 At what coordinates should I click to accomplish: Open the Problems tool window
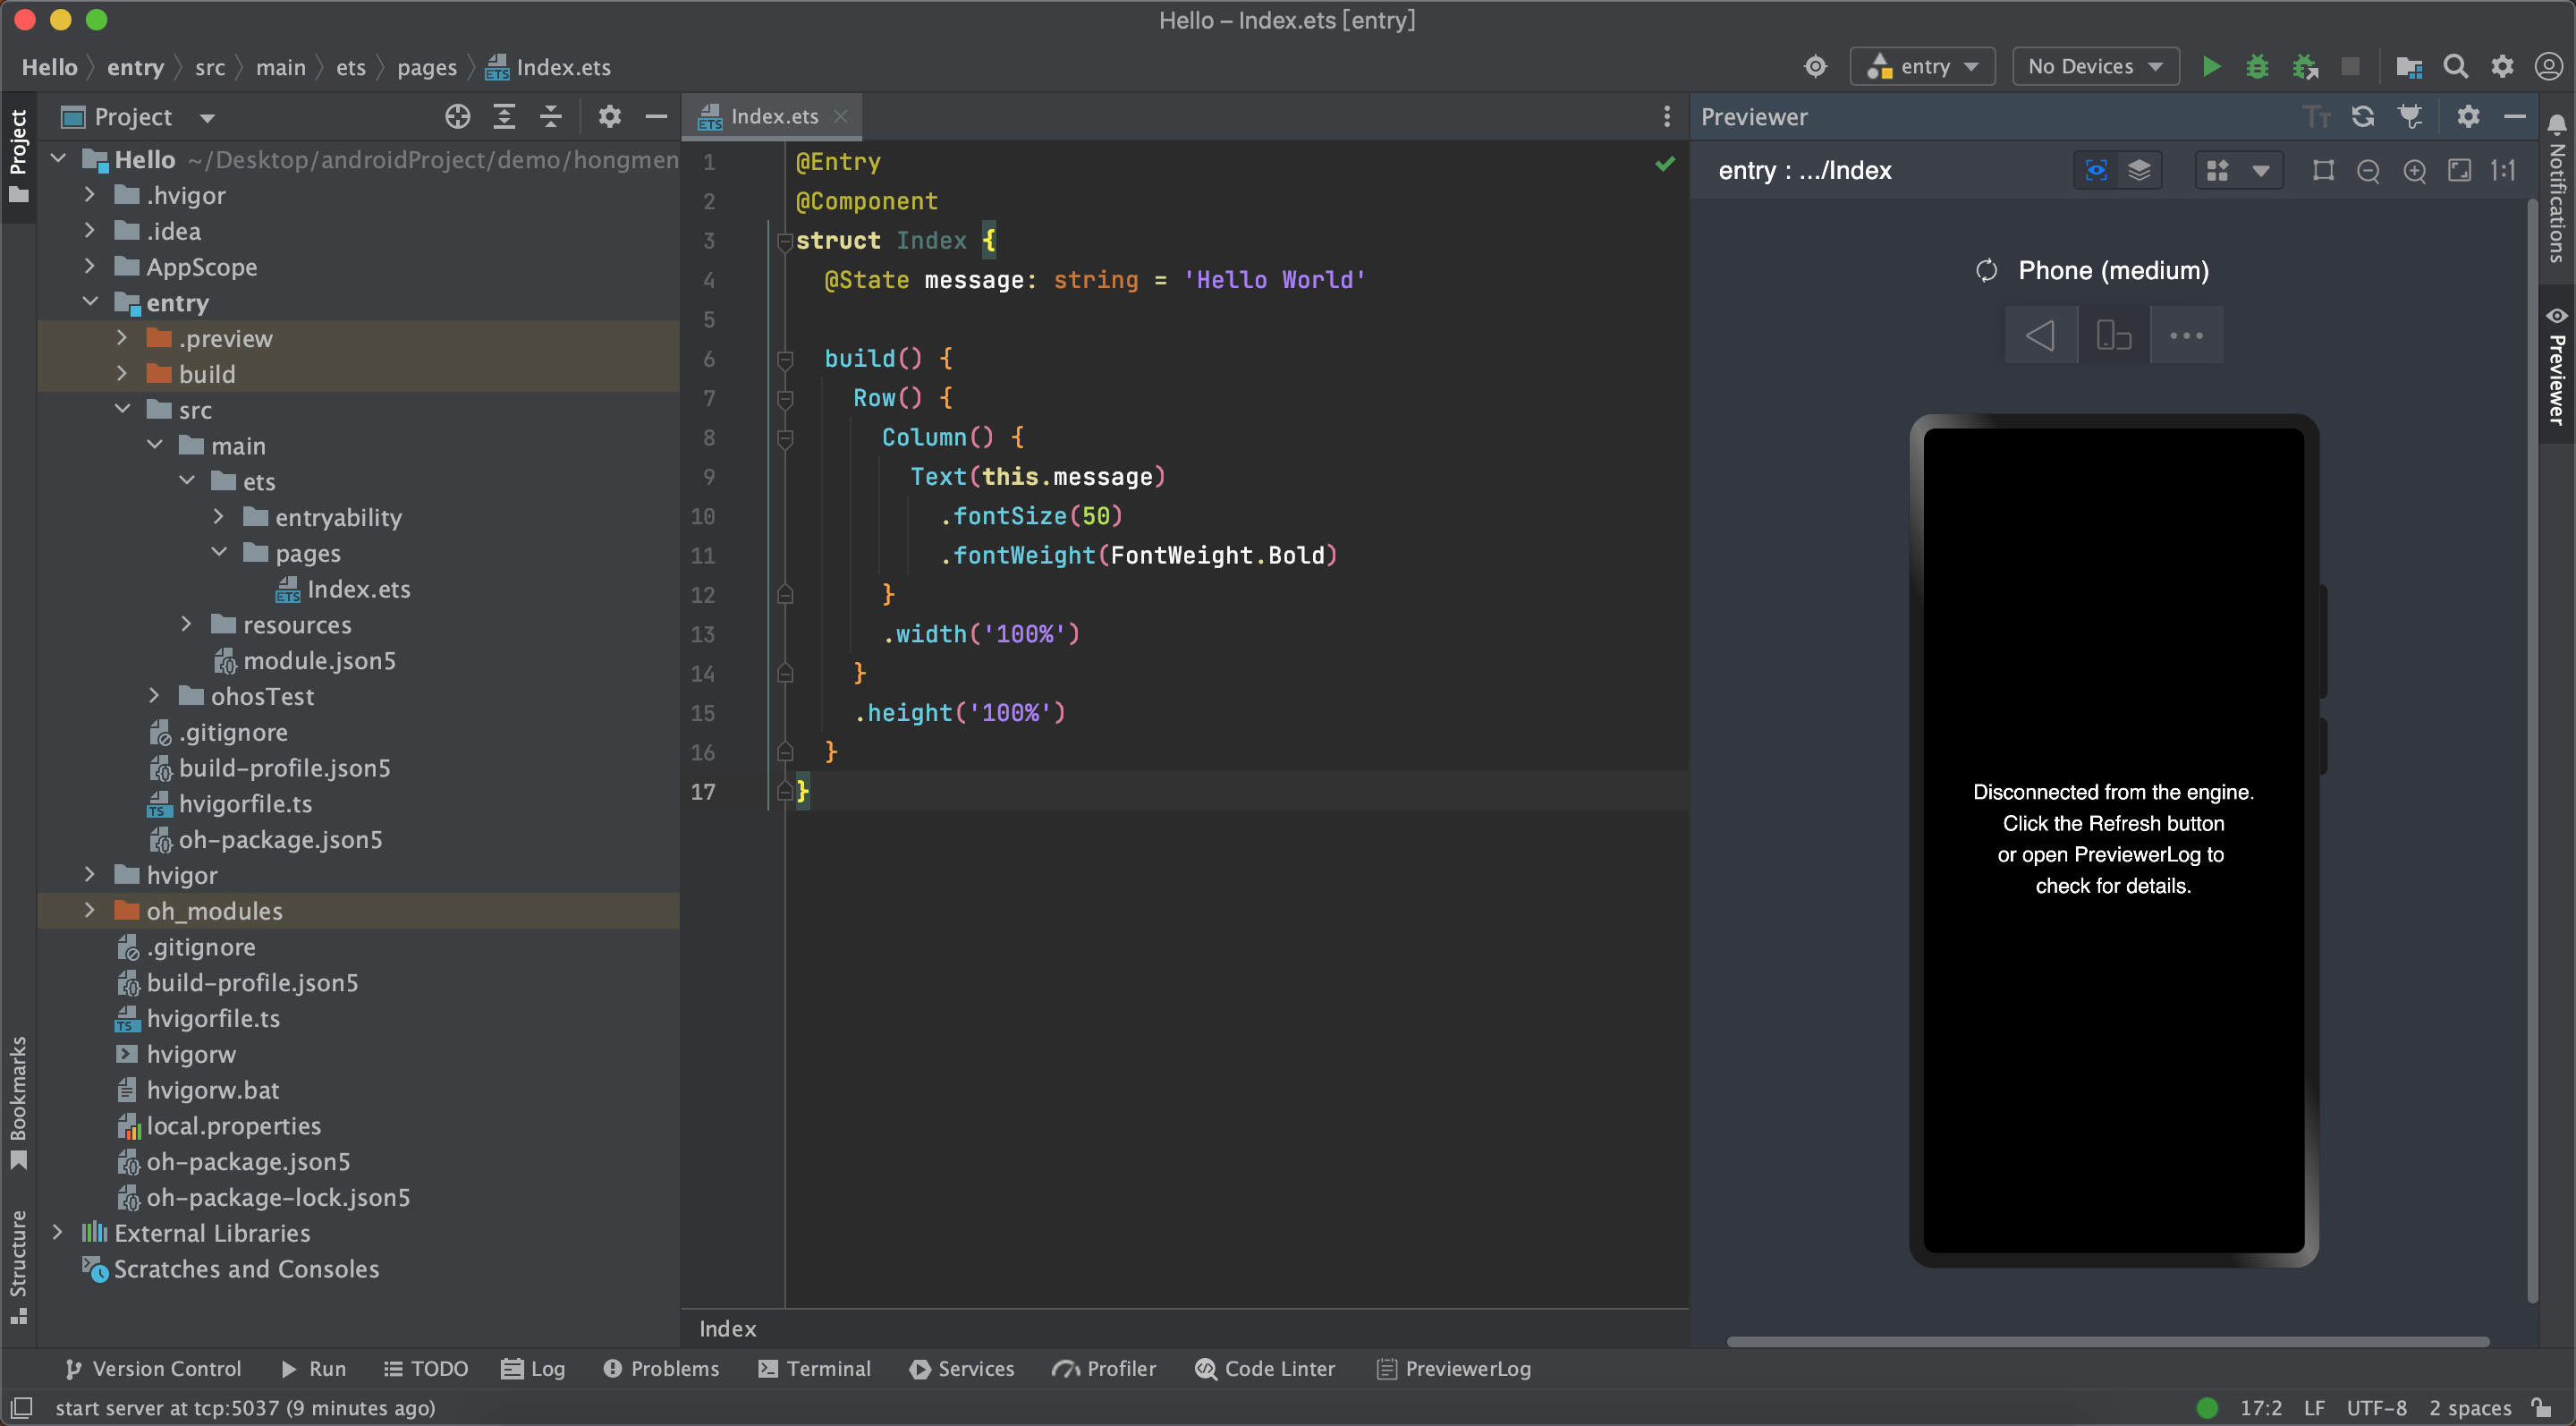[x=661, y=1369]
